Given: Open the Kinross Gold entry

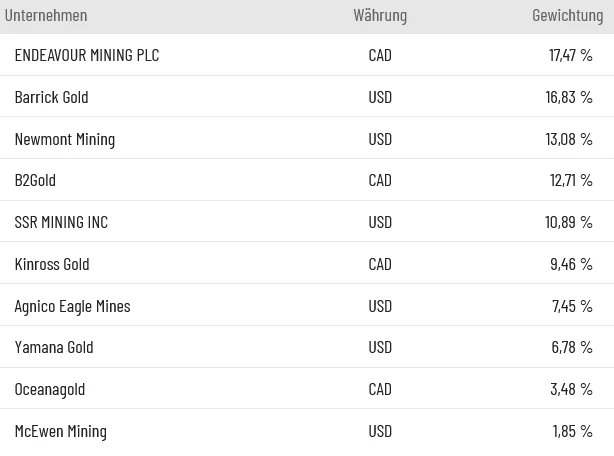Looking at the screenshot, I should coord(52,264).
